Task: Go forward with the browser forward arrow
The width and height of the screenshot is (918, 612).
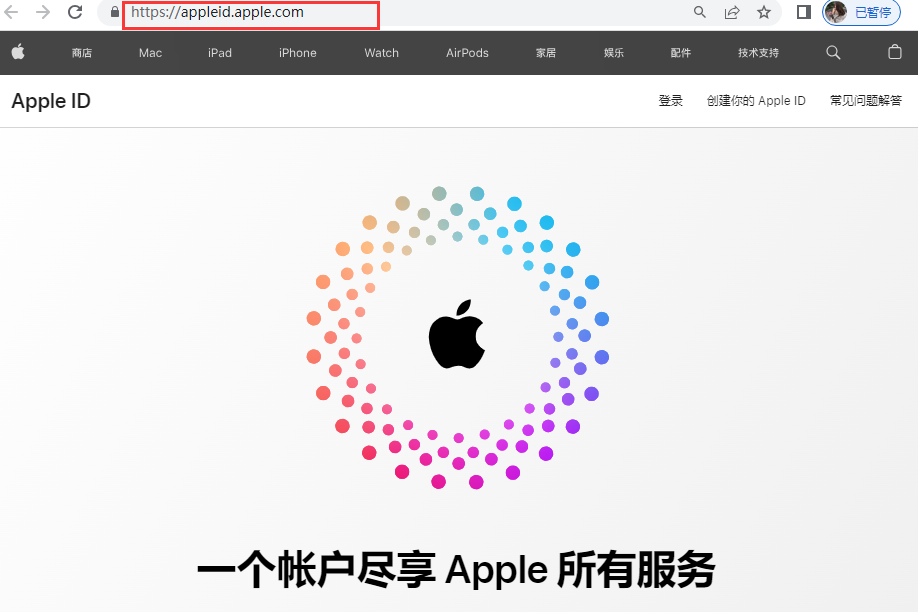Action: (43, 12)
